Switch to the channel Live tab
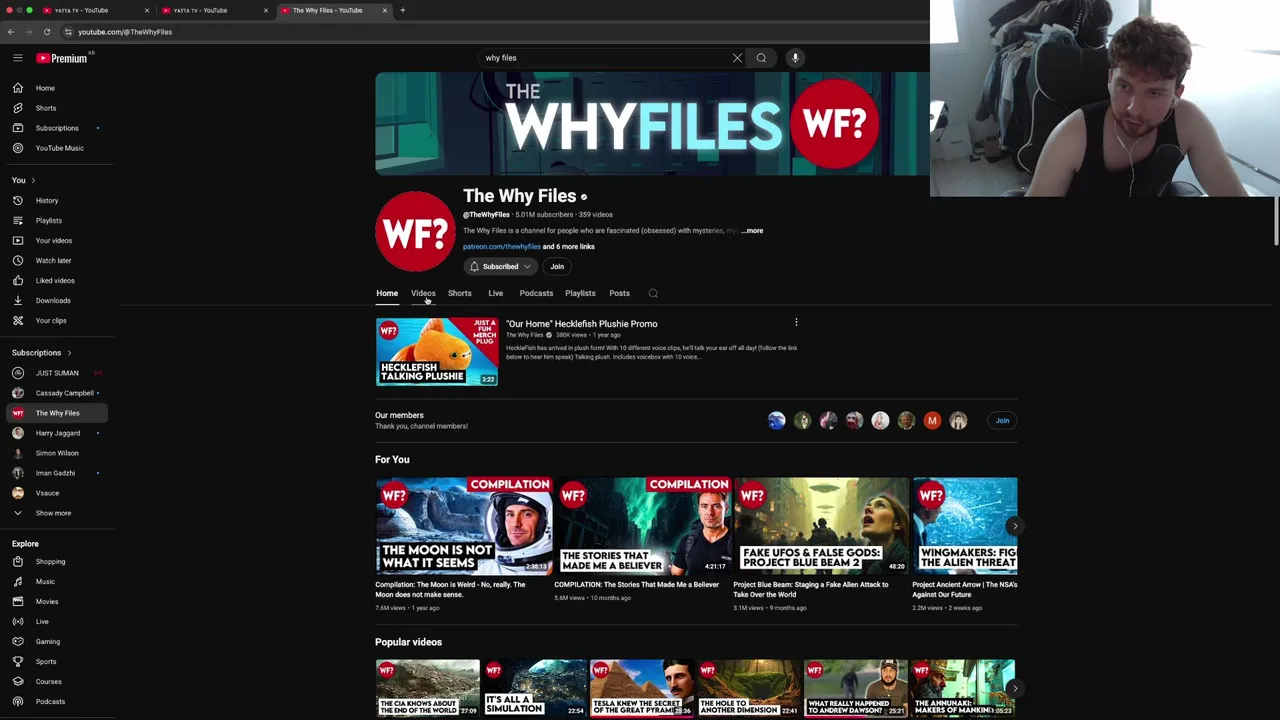The image size is (1280, 720). click(495, 293)
